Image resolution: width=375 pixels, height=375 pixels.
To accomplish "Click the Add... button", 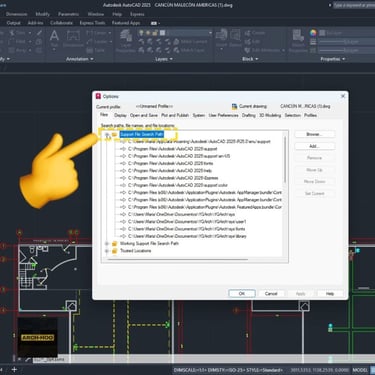I will 314,146.
